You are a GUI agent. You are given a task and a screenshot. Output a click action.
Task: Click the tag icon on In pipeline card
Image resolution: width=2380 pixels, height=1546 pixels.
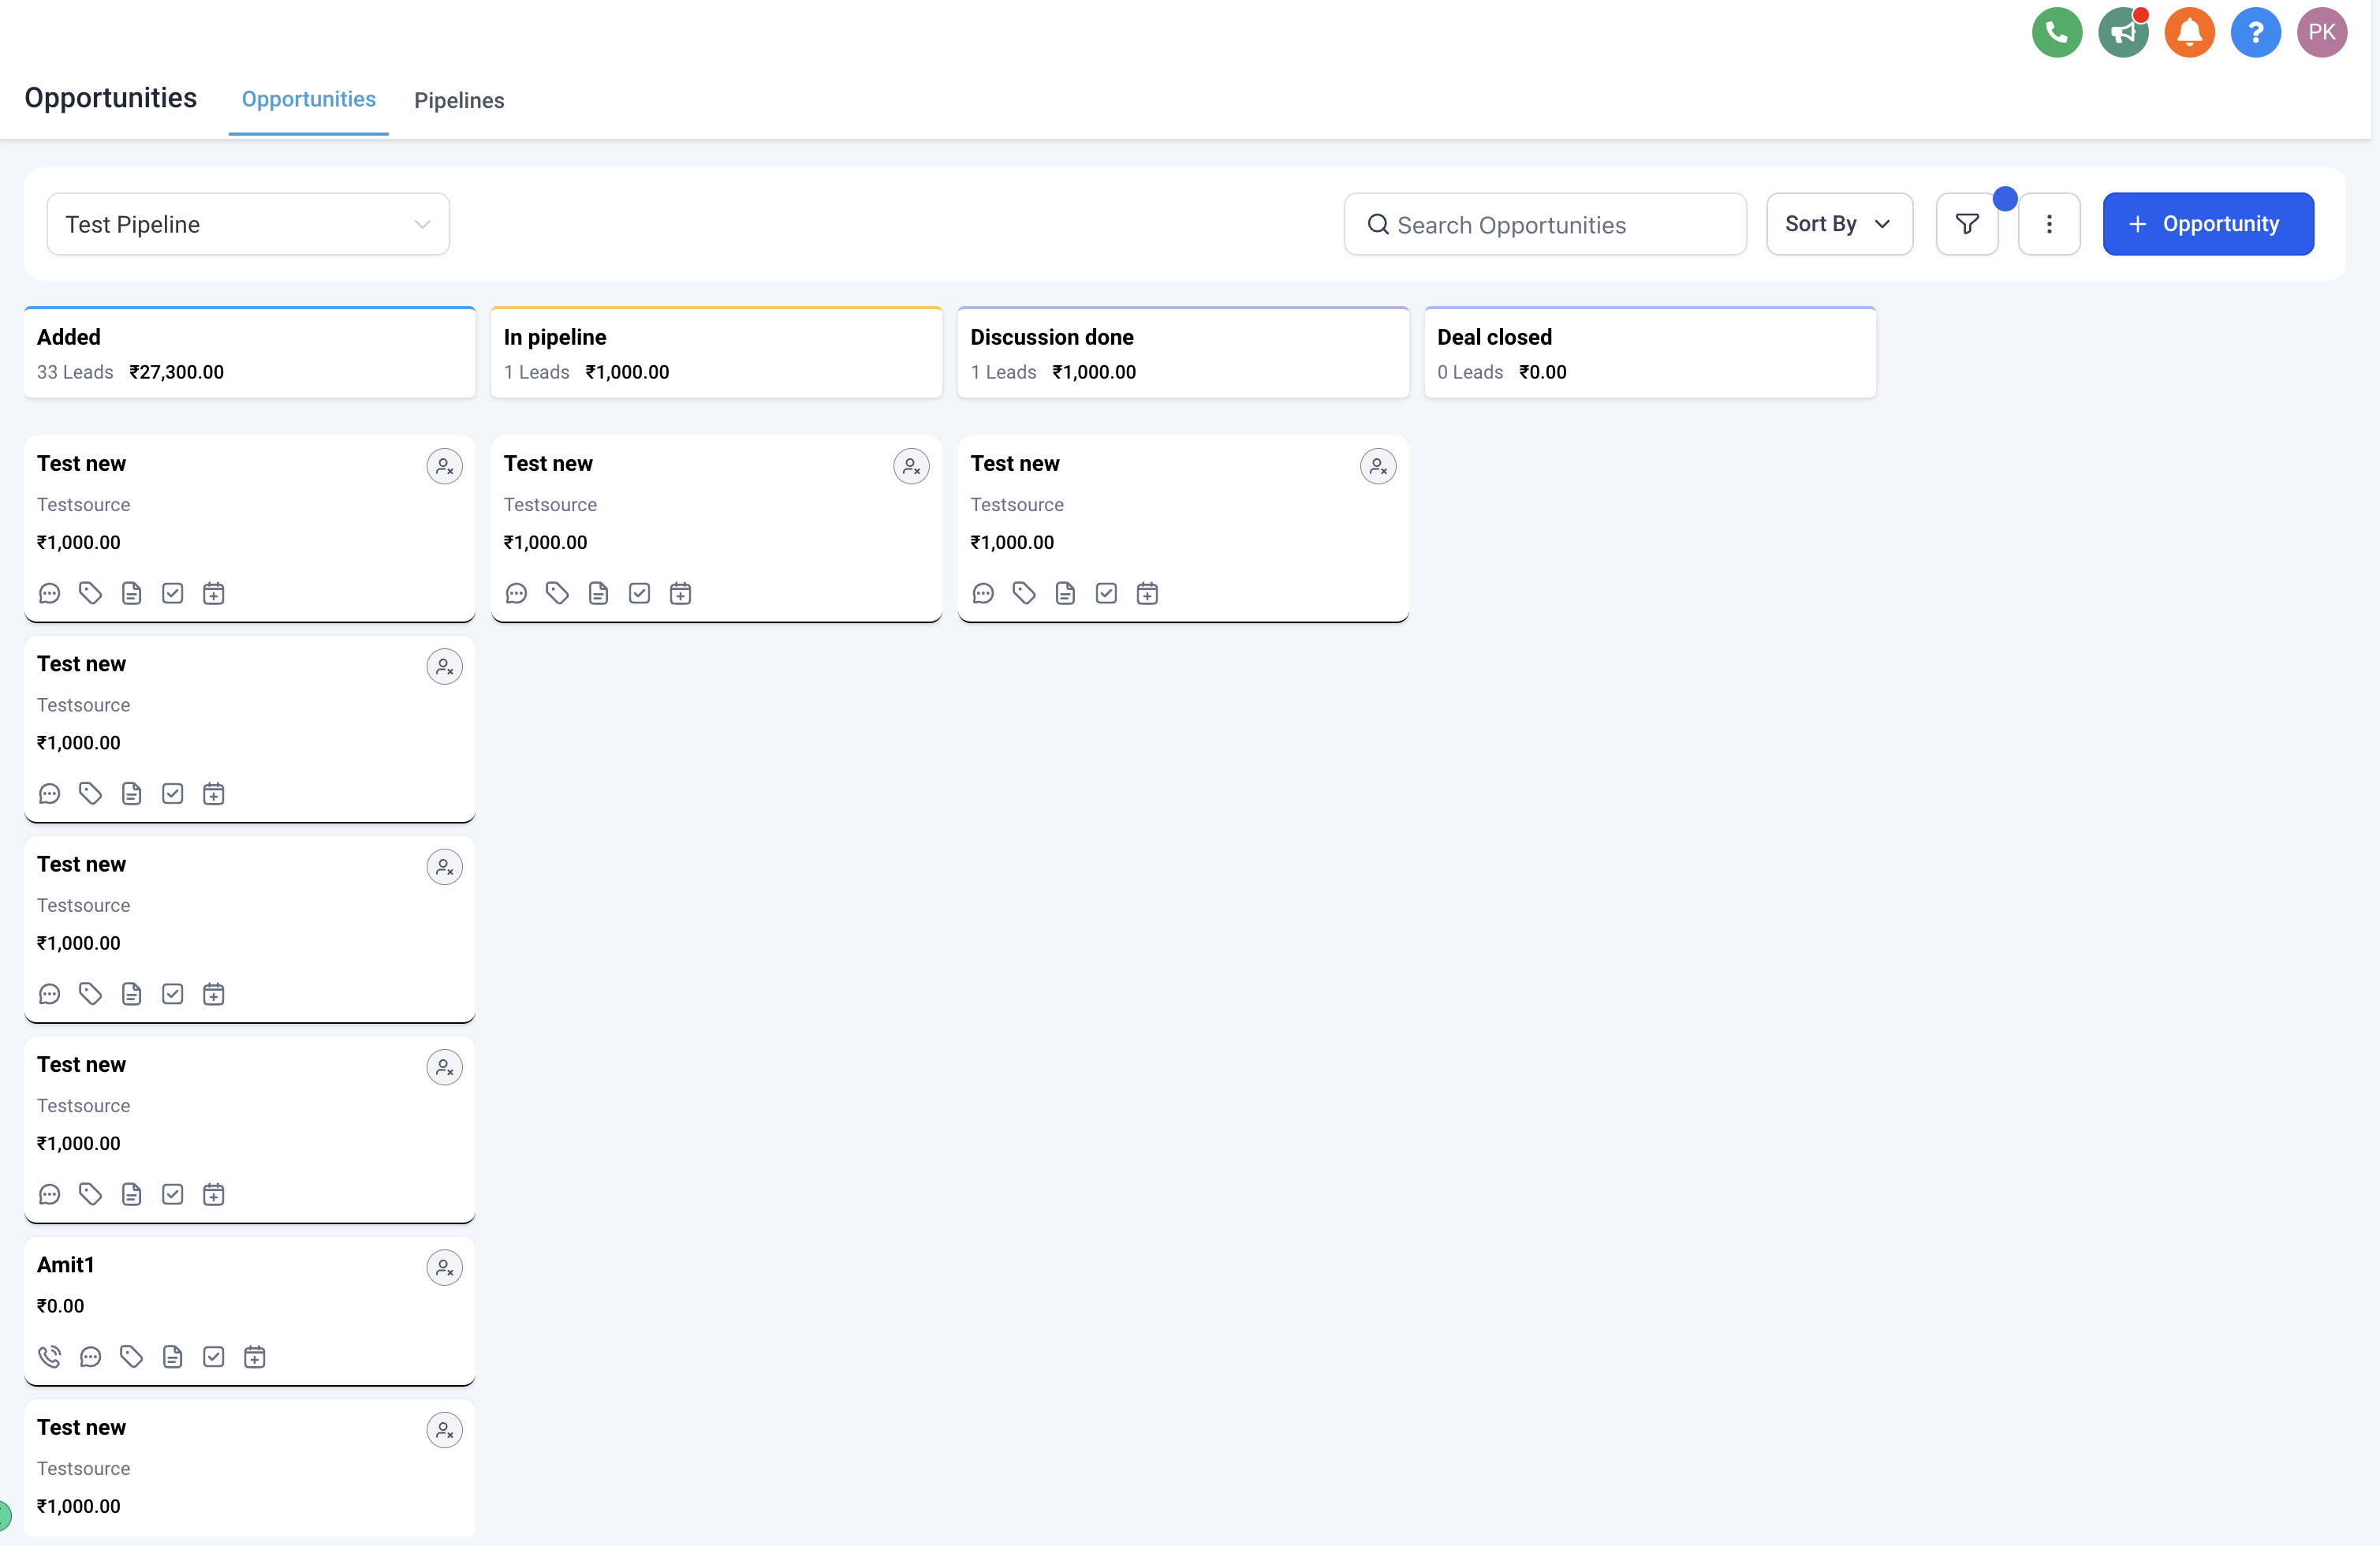click(557, 593)
